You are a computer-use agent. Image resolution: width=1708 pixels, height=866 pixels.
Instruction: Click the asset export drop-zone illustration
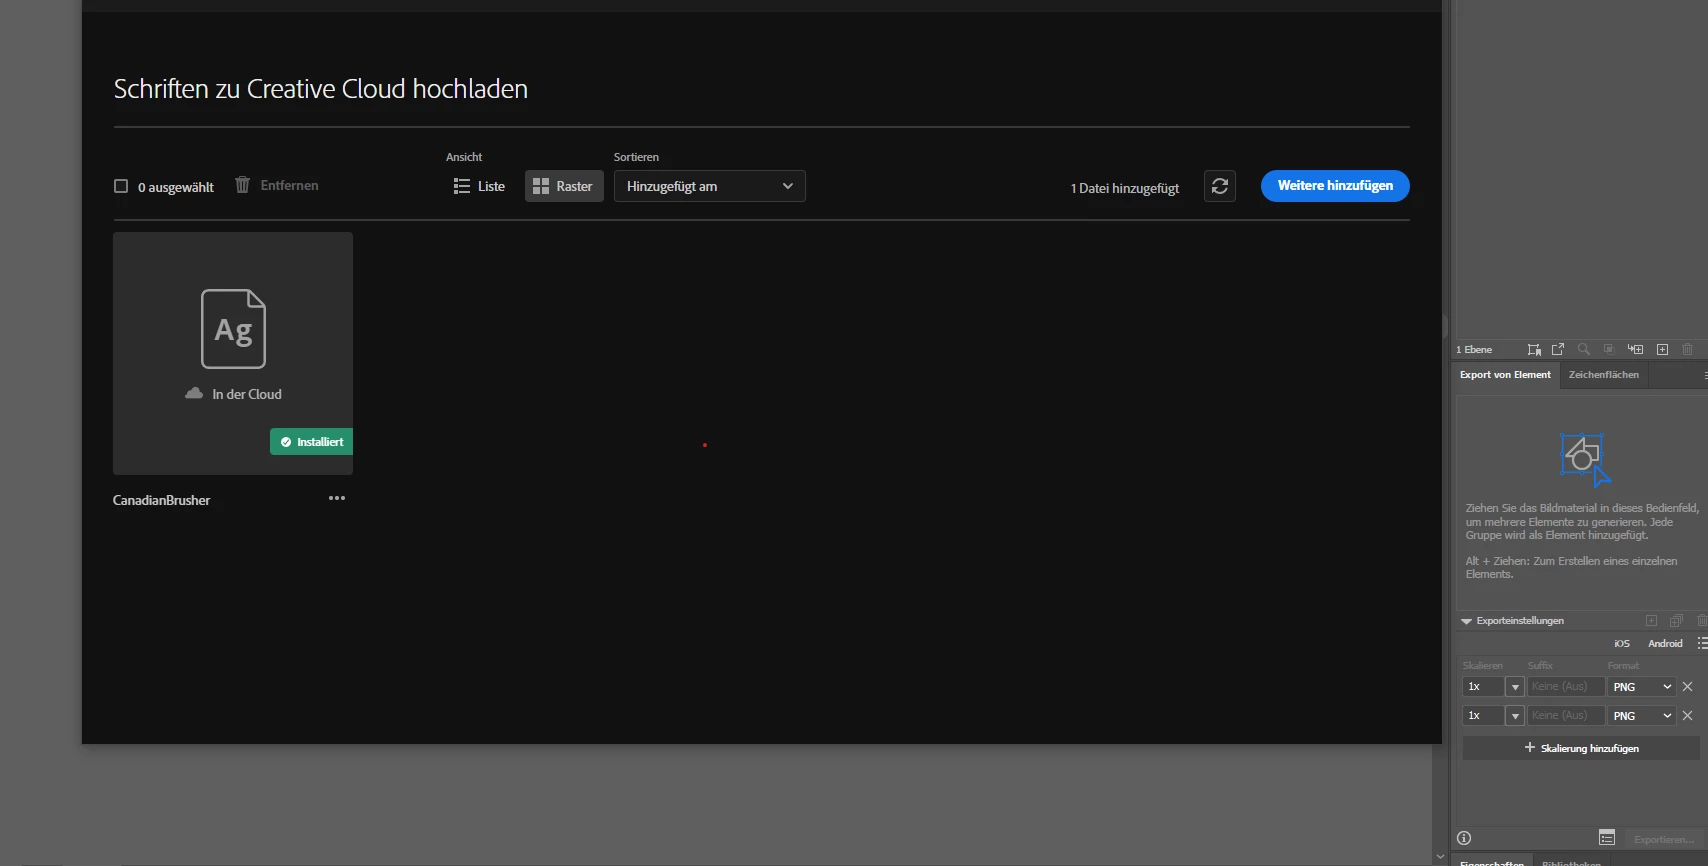(x=1585, y=459)
